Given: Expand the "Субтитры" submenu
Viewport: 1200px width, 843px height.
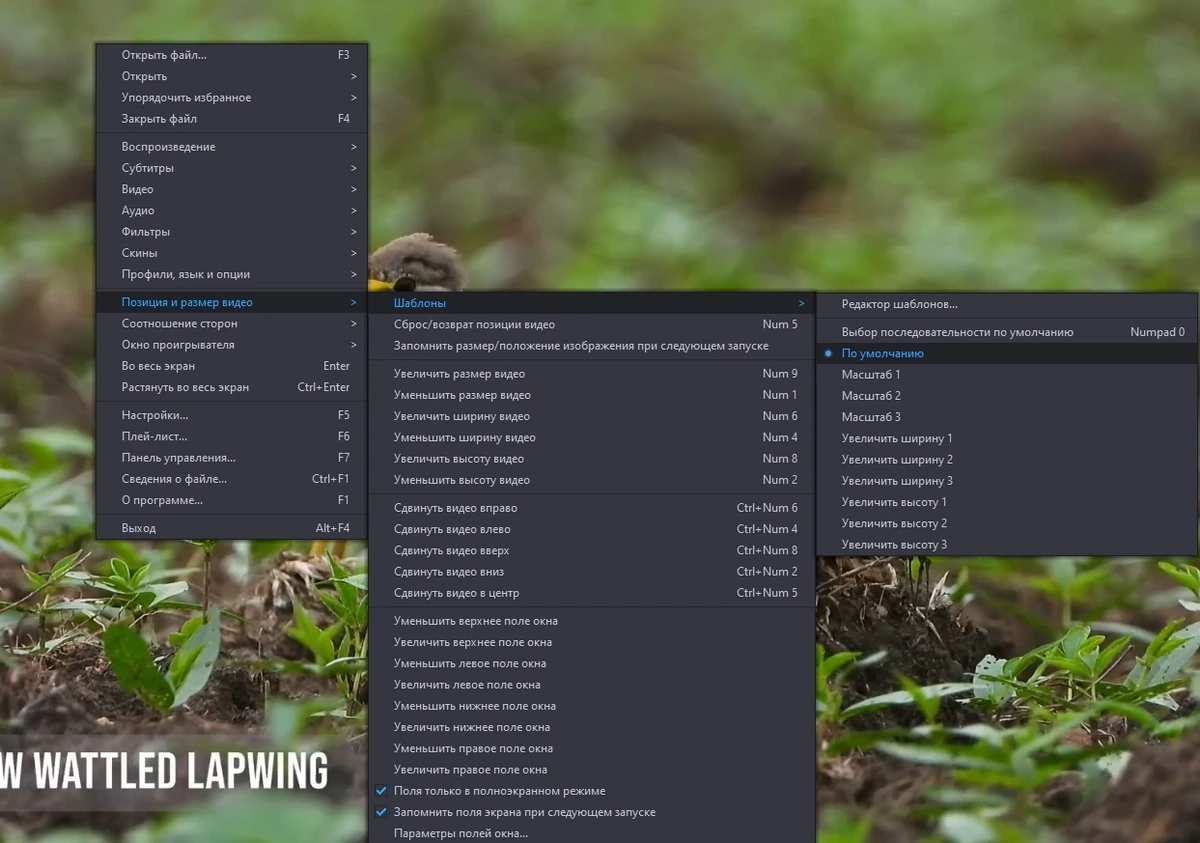Looking at the screenshot, I should pos(232,168).
